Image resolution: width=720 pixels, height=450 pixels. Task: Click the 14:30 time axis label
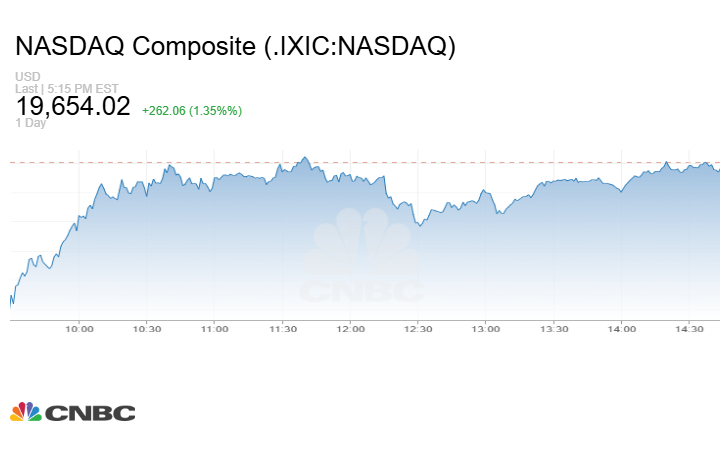[689, 329]
